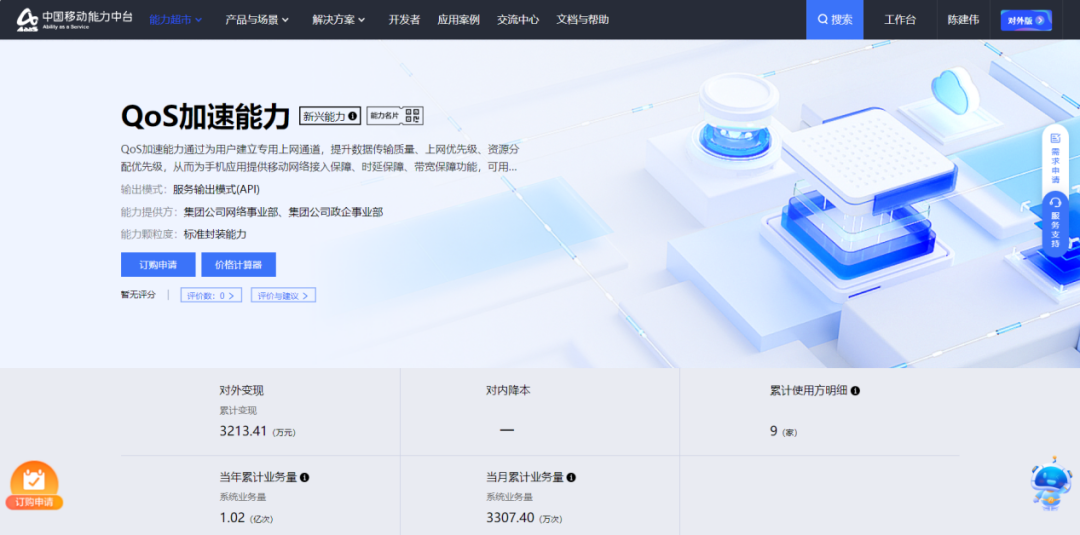1080x535 pixels.
Task: Click the user name 陈建伟
Action: 963,20
